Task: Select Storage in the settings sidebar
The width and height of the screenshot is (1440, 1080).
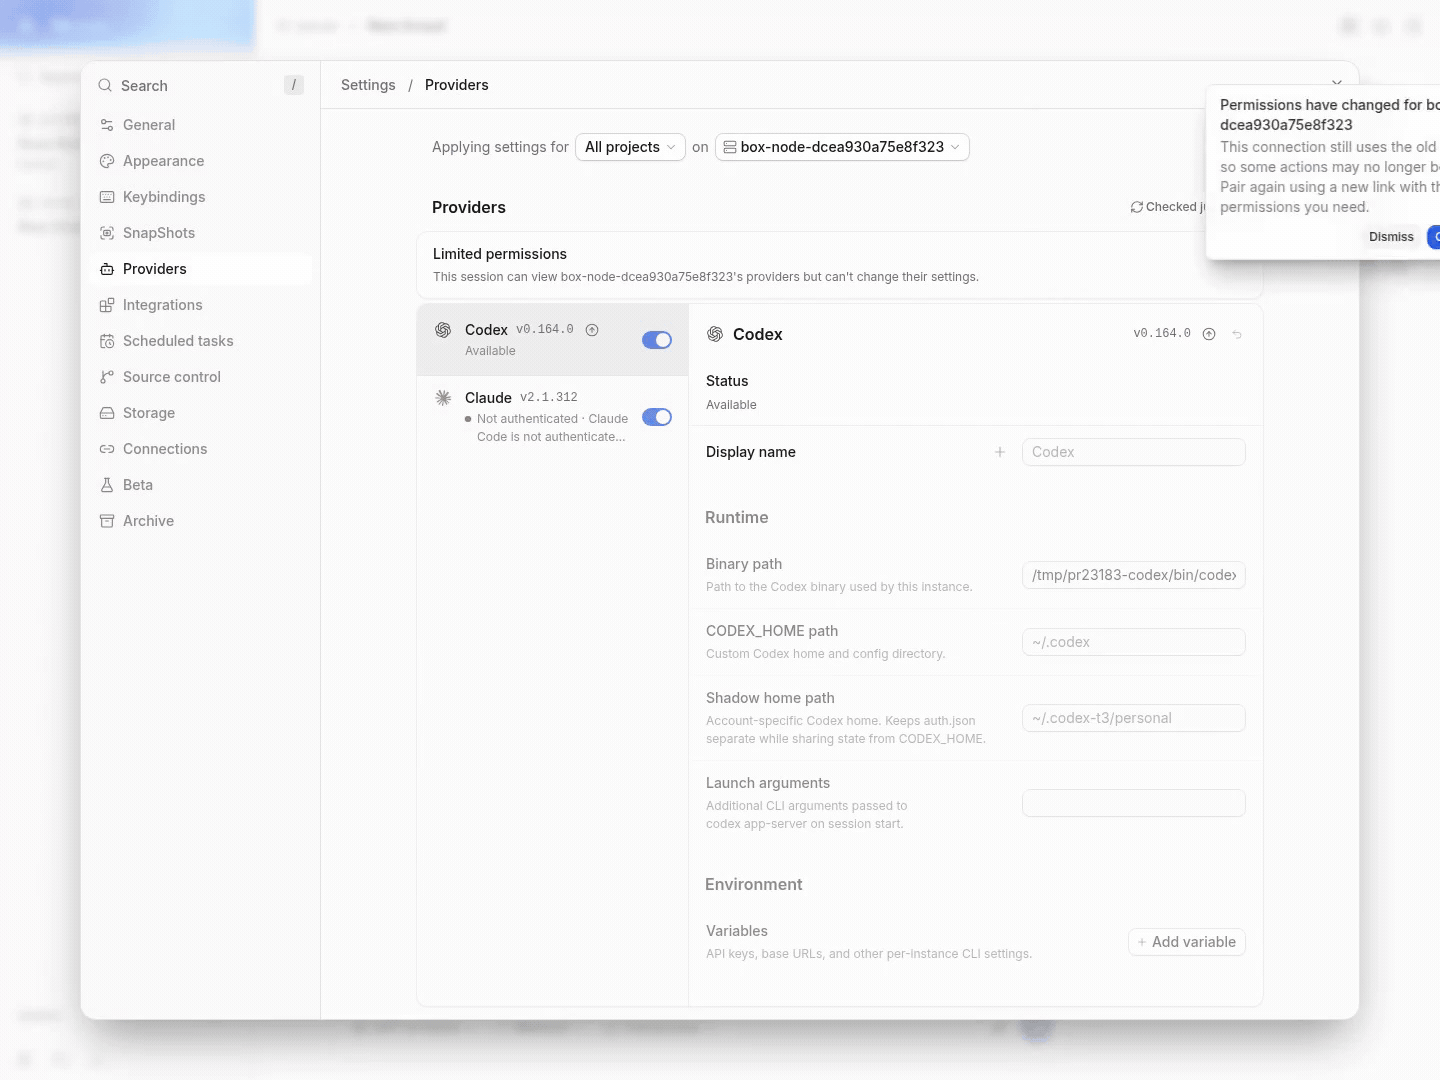Action: 200,413
